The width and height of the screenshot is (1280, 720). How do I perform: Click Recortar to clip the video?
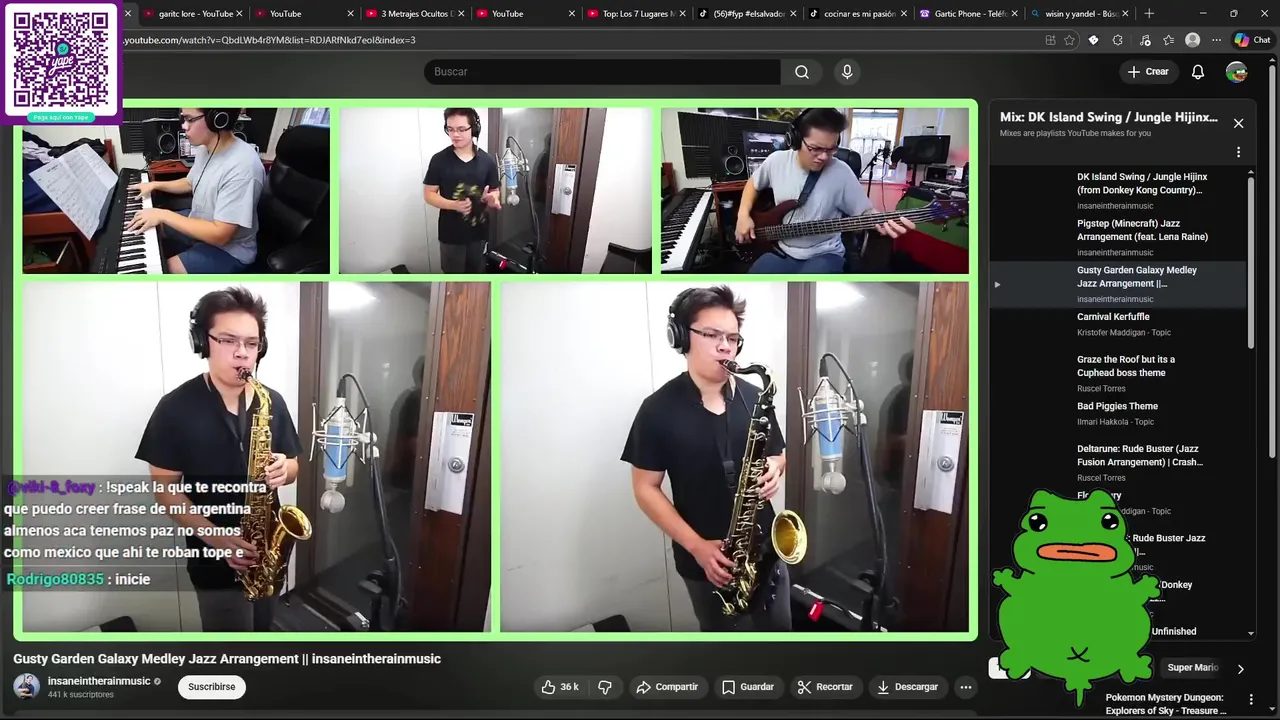(x=825, y=687)
